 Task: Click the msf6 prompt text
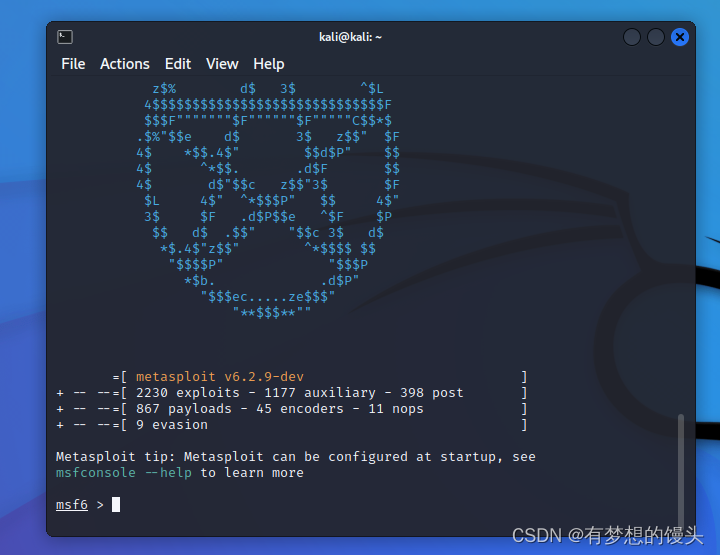(72, 505)
